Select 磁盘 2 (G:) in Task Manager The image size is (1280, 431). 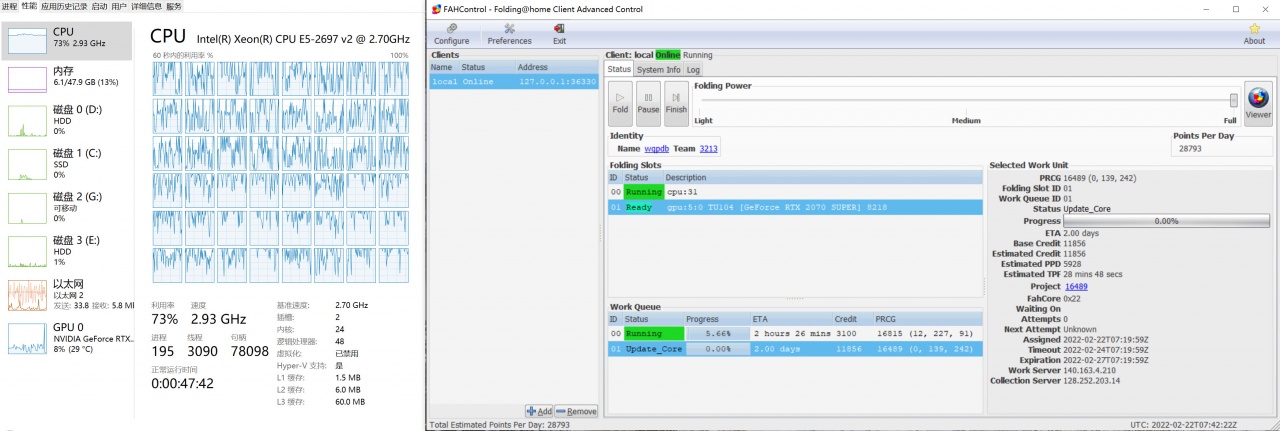tap(68, 207)
